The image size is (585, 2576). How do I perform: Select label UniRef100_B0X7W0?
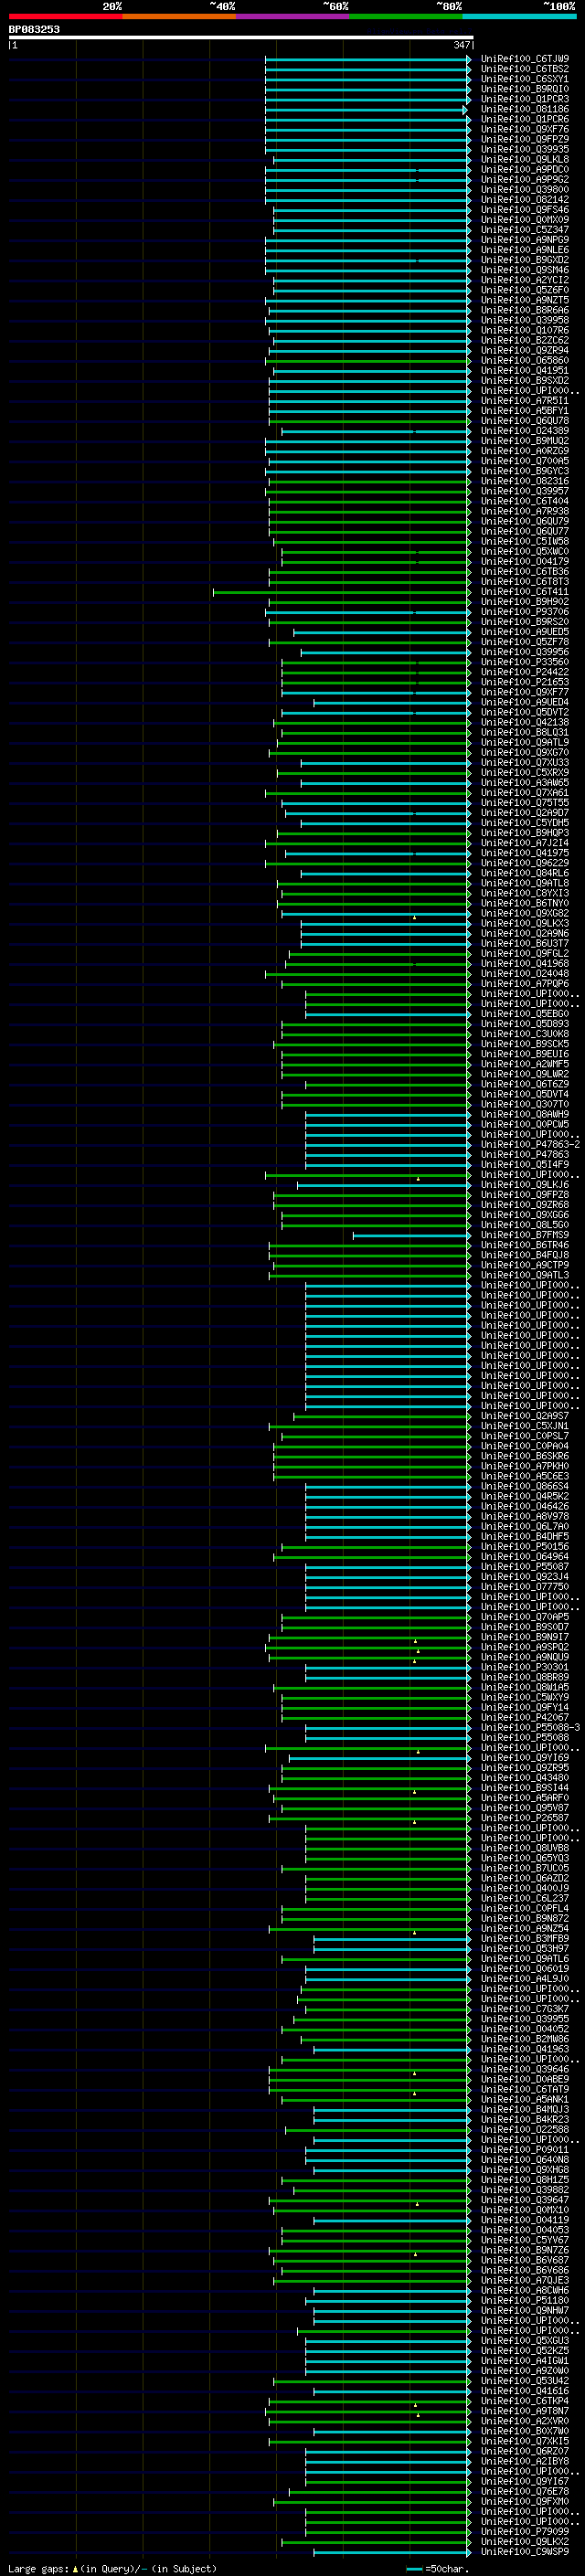coord(525,2431)
